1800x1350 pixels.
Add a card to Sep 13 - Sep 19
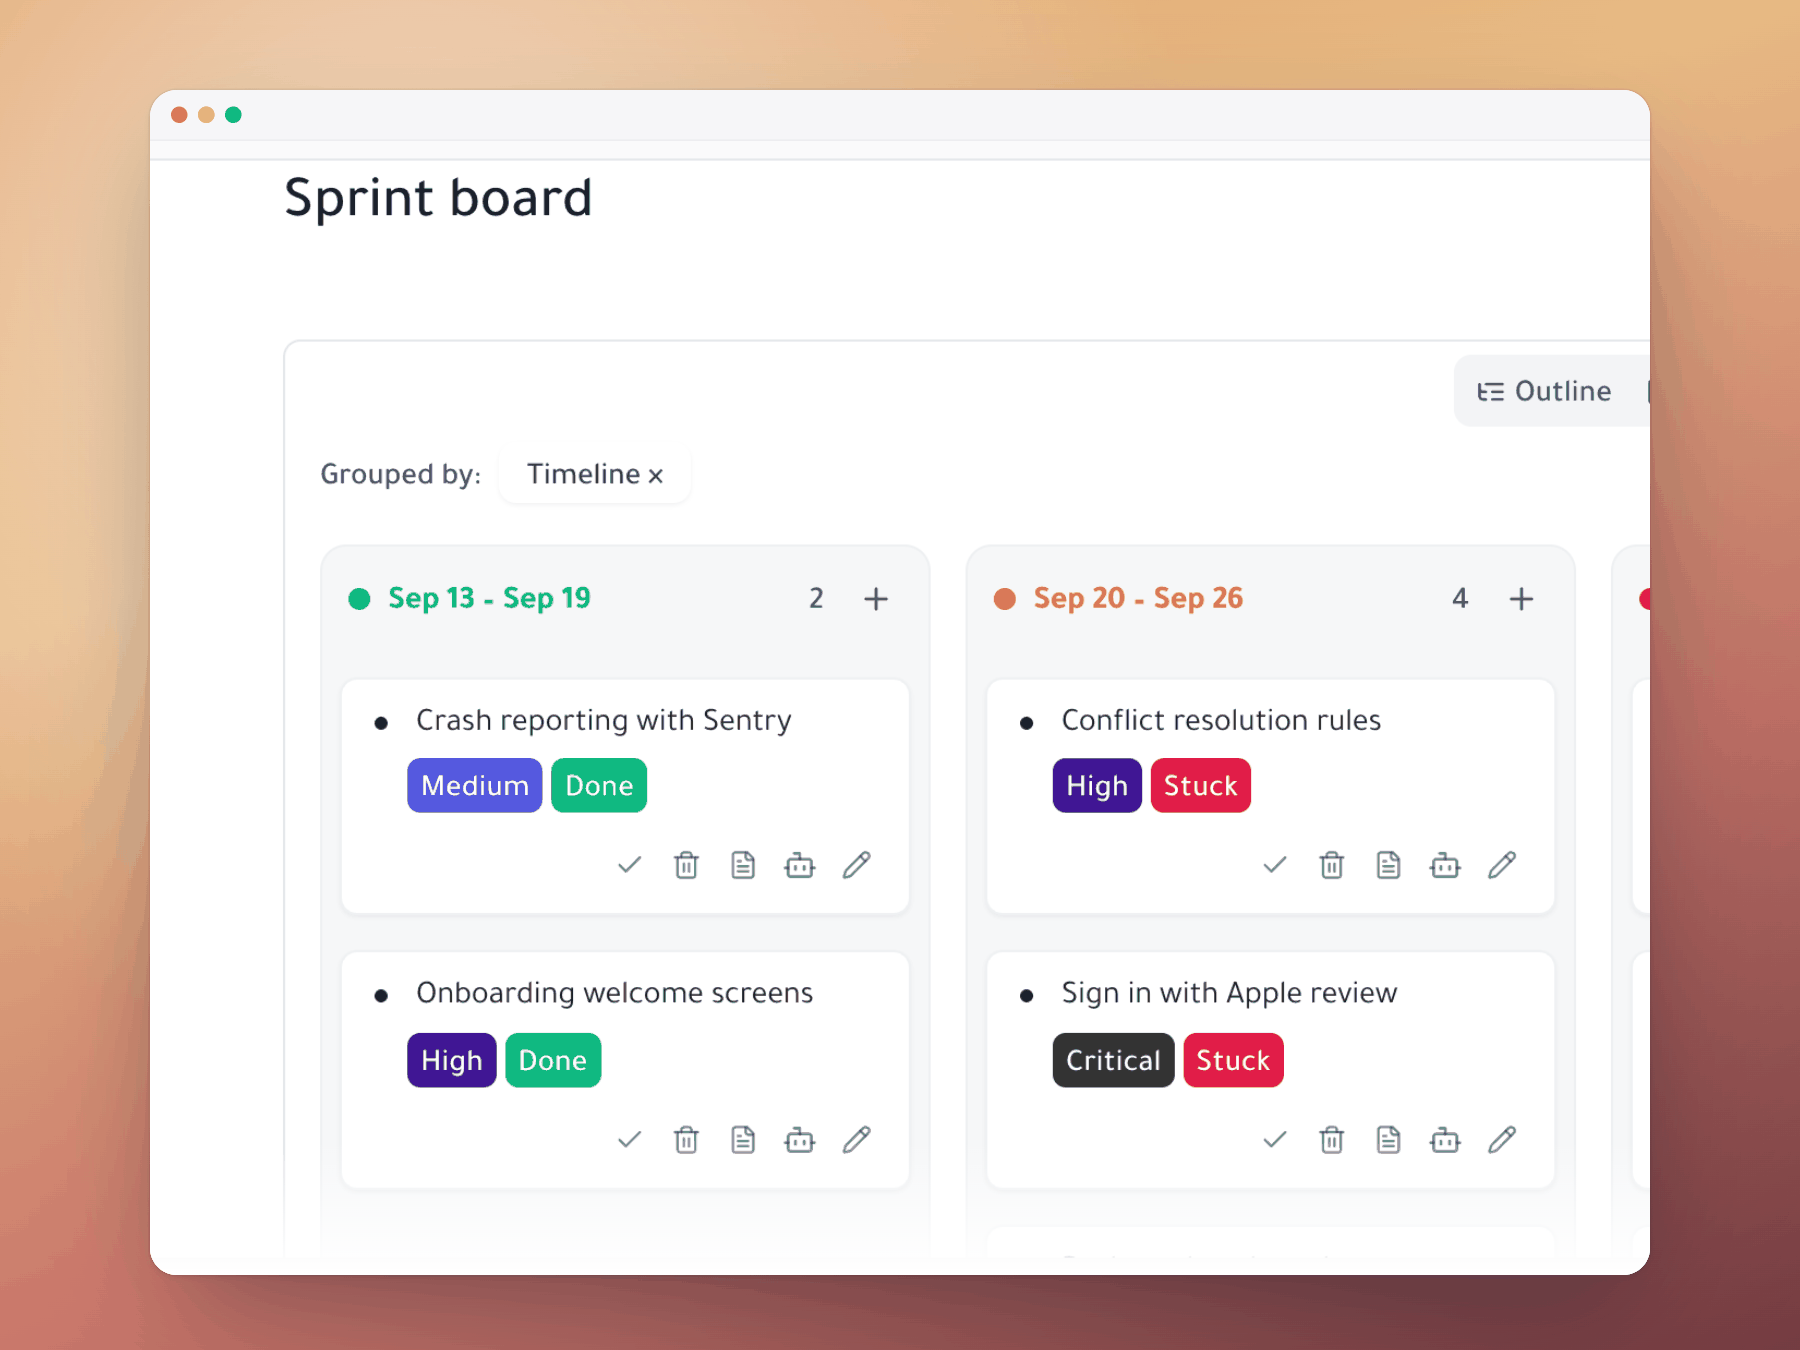876,599
